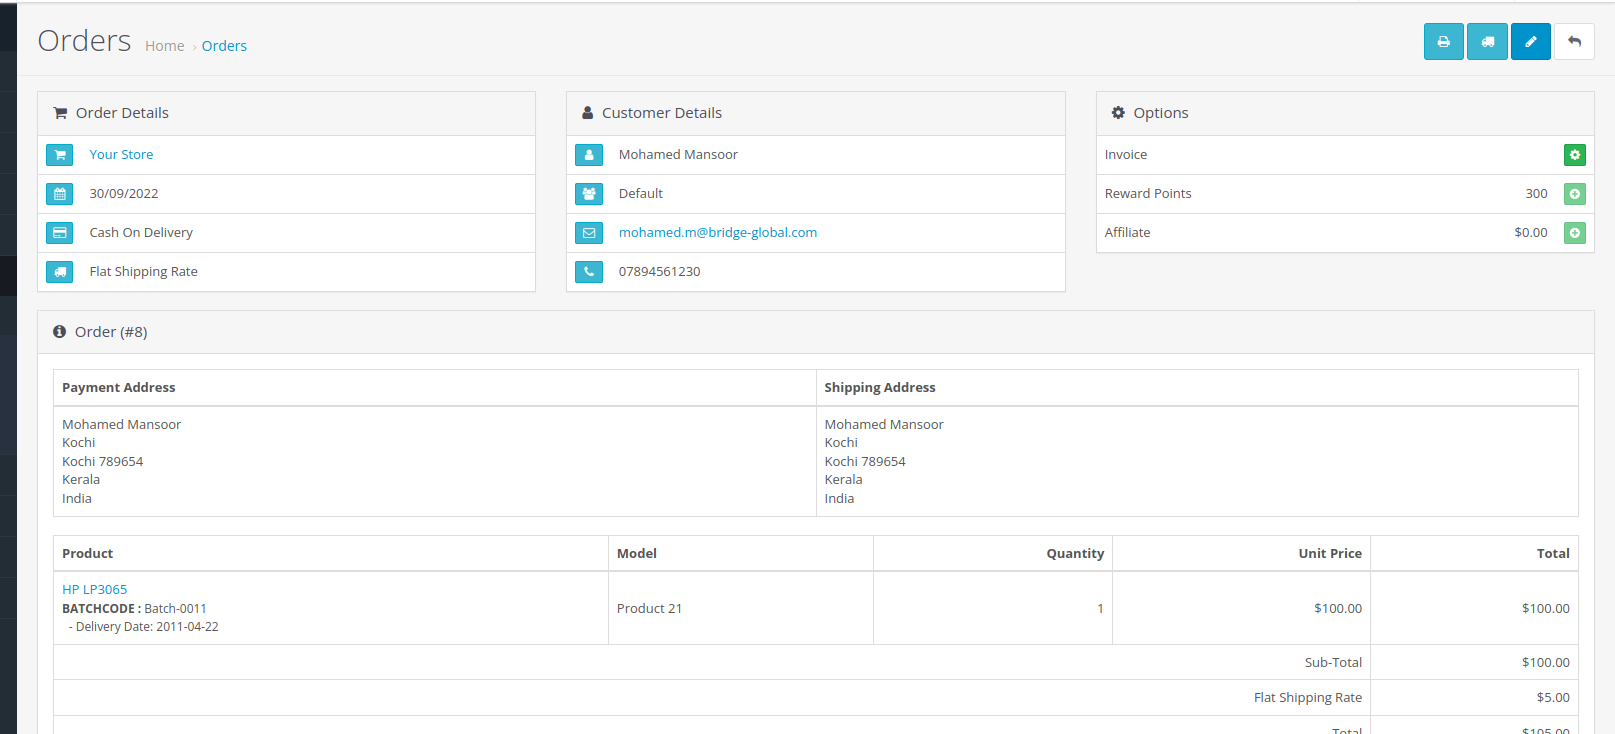Add reward points with green plus button

[1574, 194]
